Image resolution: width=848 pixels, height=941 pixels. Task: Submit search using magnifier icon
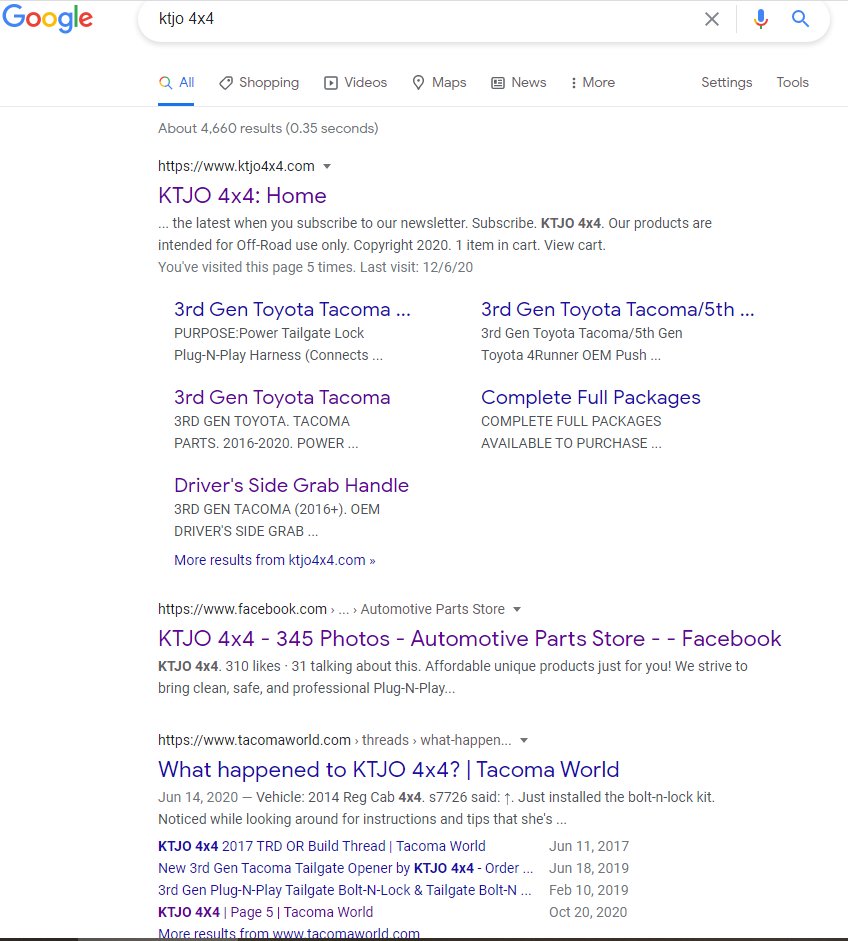(801, 19)
